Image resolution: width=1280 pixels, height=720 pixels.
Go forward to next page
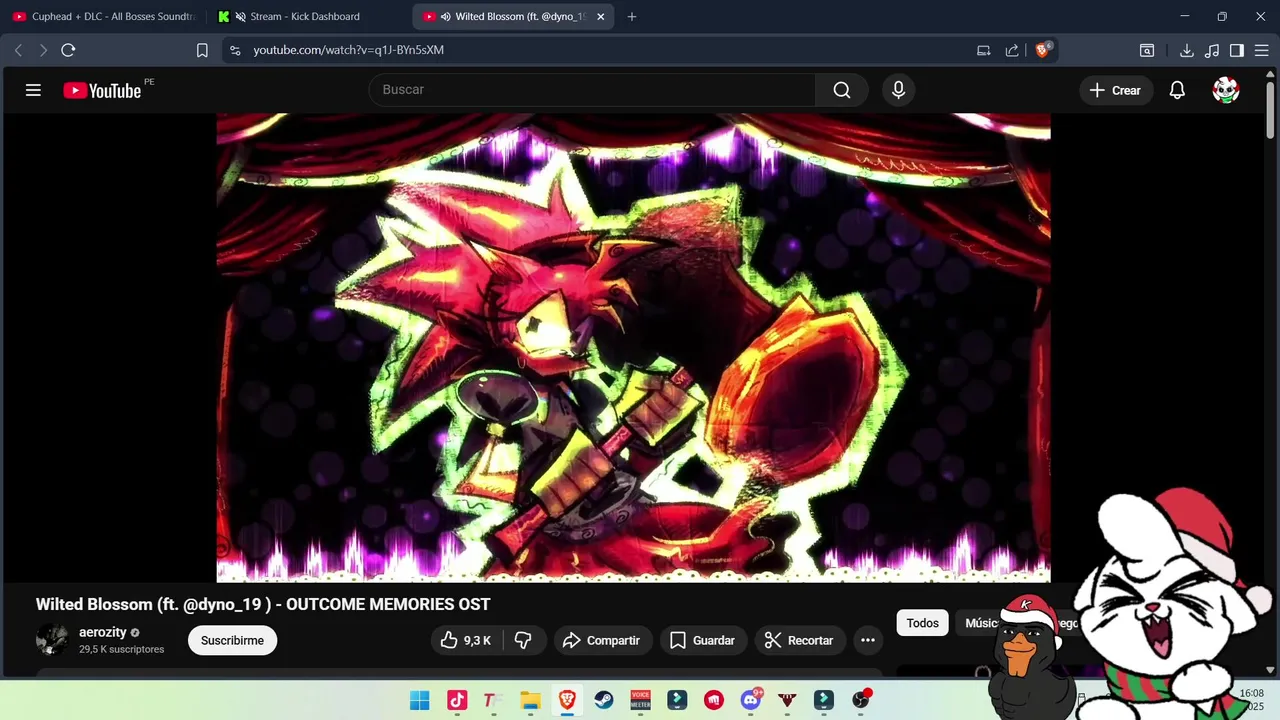pyautogui.click(x=43, y=50)
